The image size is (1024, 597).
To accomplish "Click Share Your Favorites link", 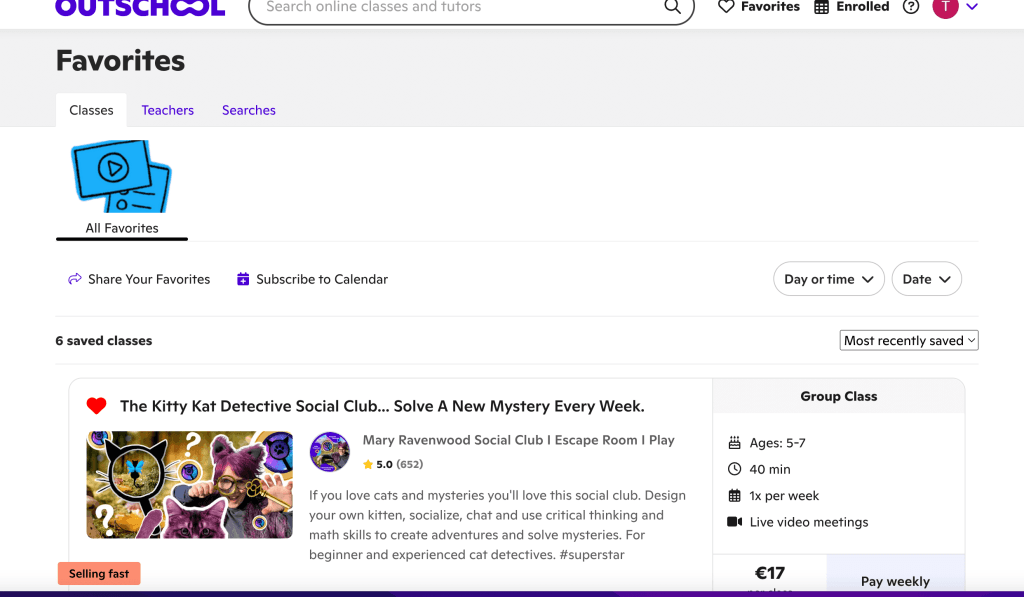I will [x=139, y=279].
